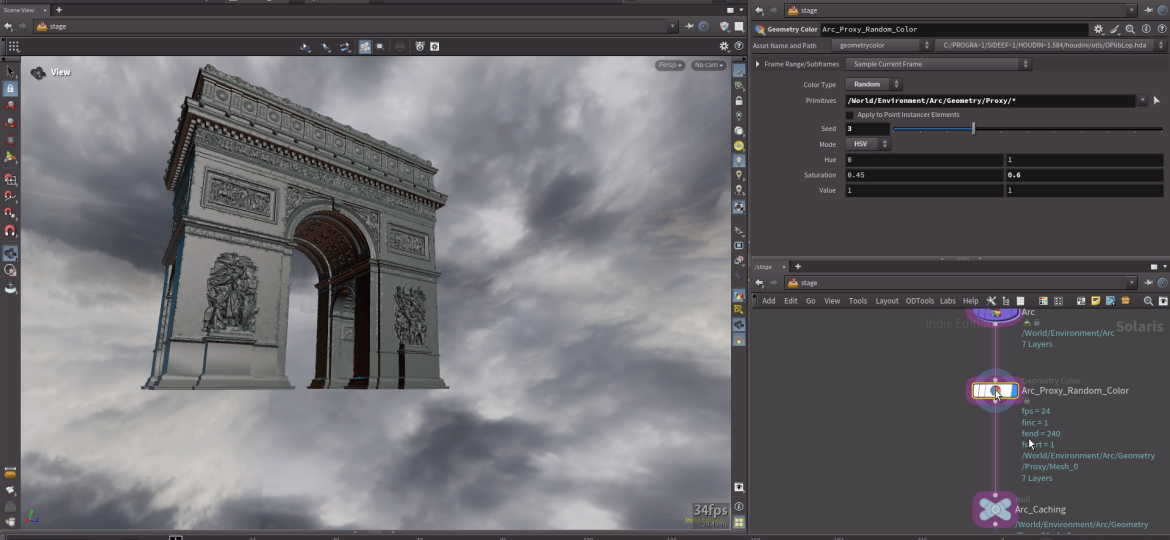Open the Labs menu in the network editor
The height and width of the screenshot is (540, 1170).
point(947,301)
